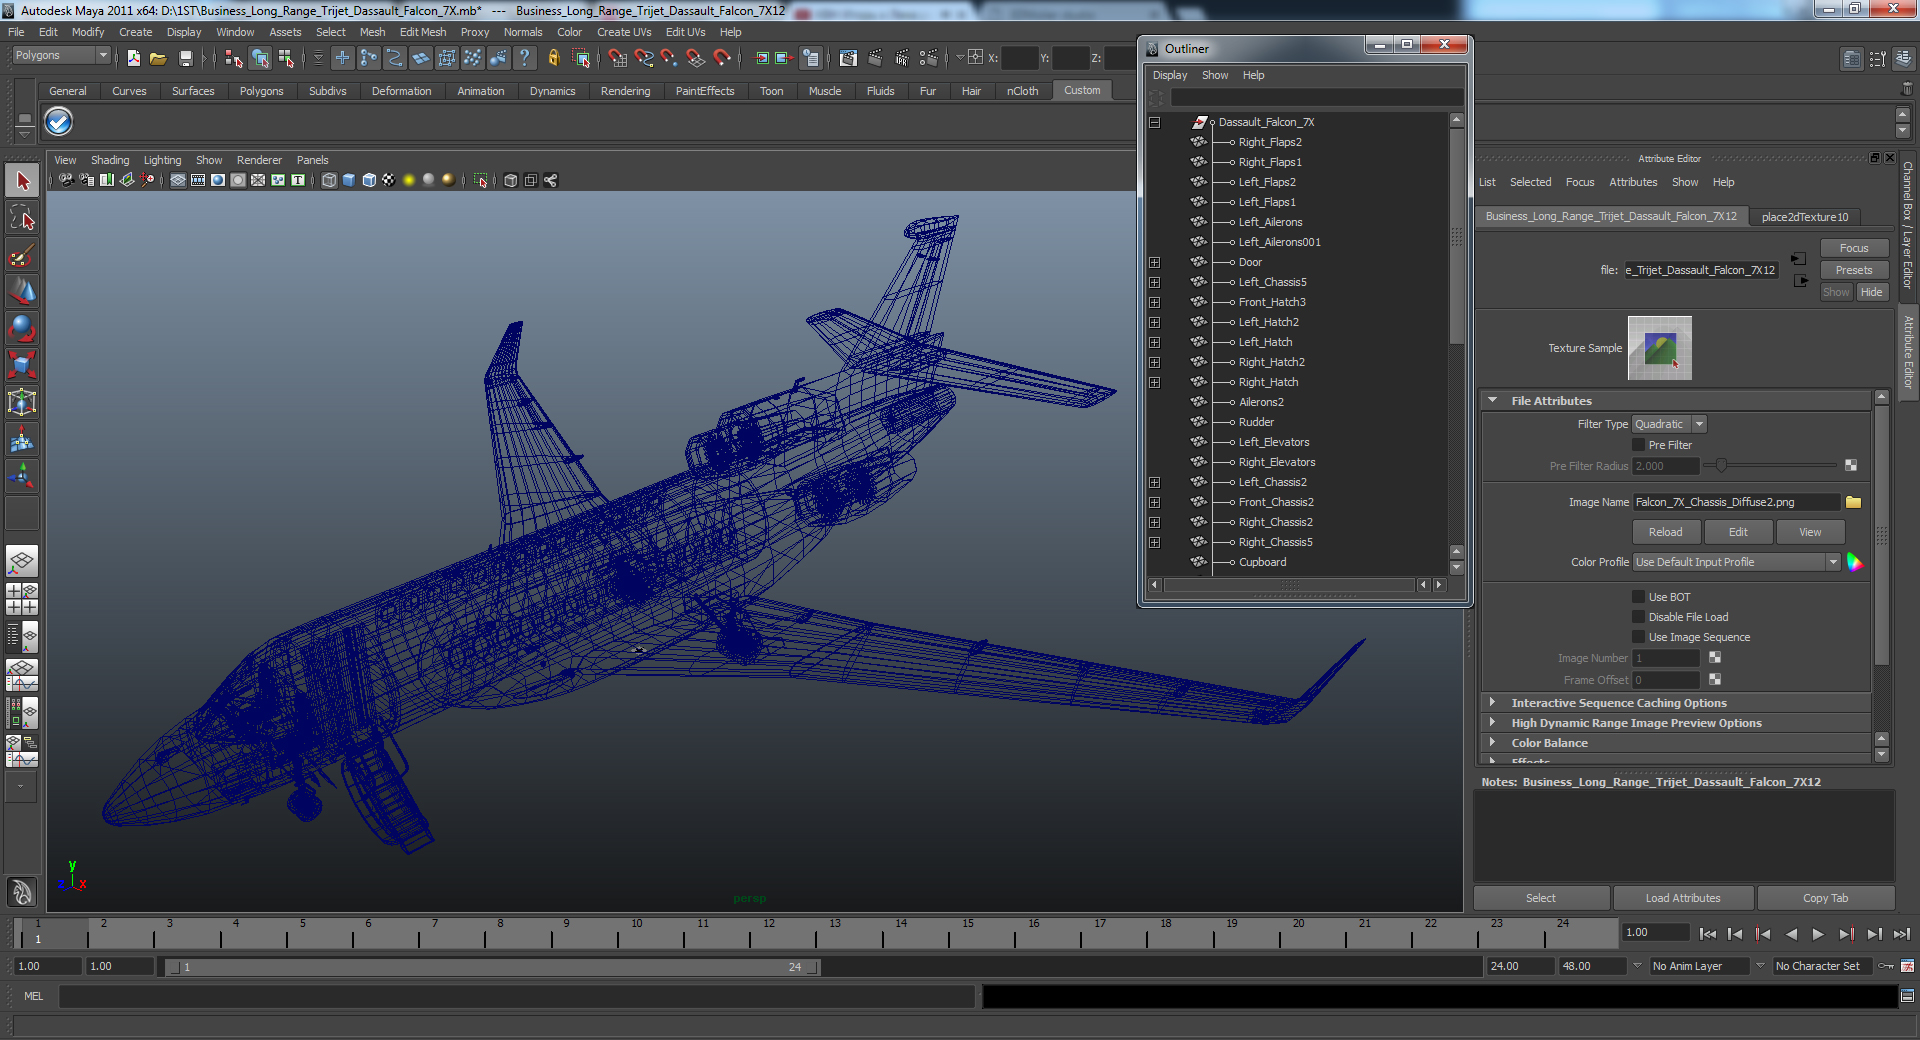Screen dimensions: 1920x1040
Task: Open the Edit Mesh menu
Action: click(x=423, y=32)
